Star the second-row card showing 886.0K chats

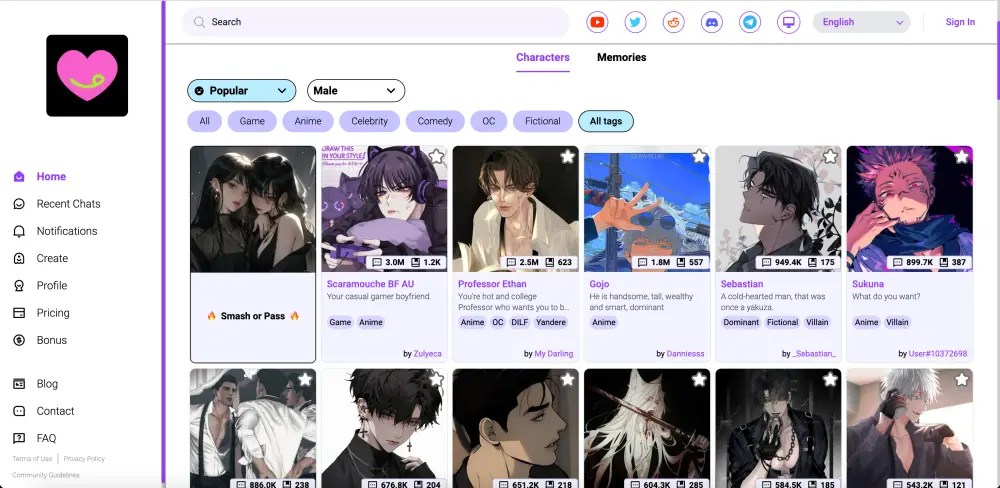305,380
